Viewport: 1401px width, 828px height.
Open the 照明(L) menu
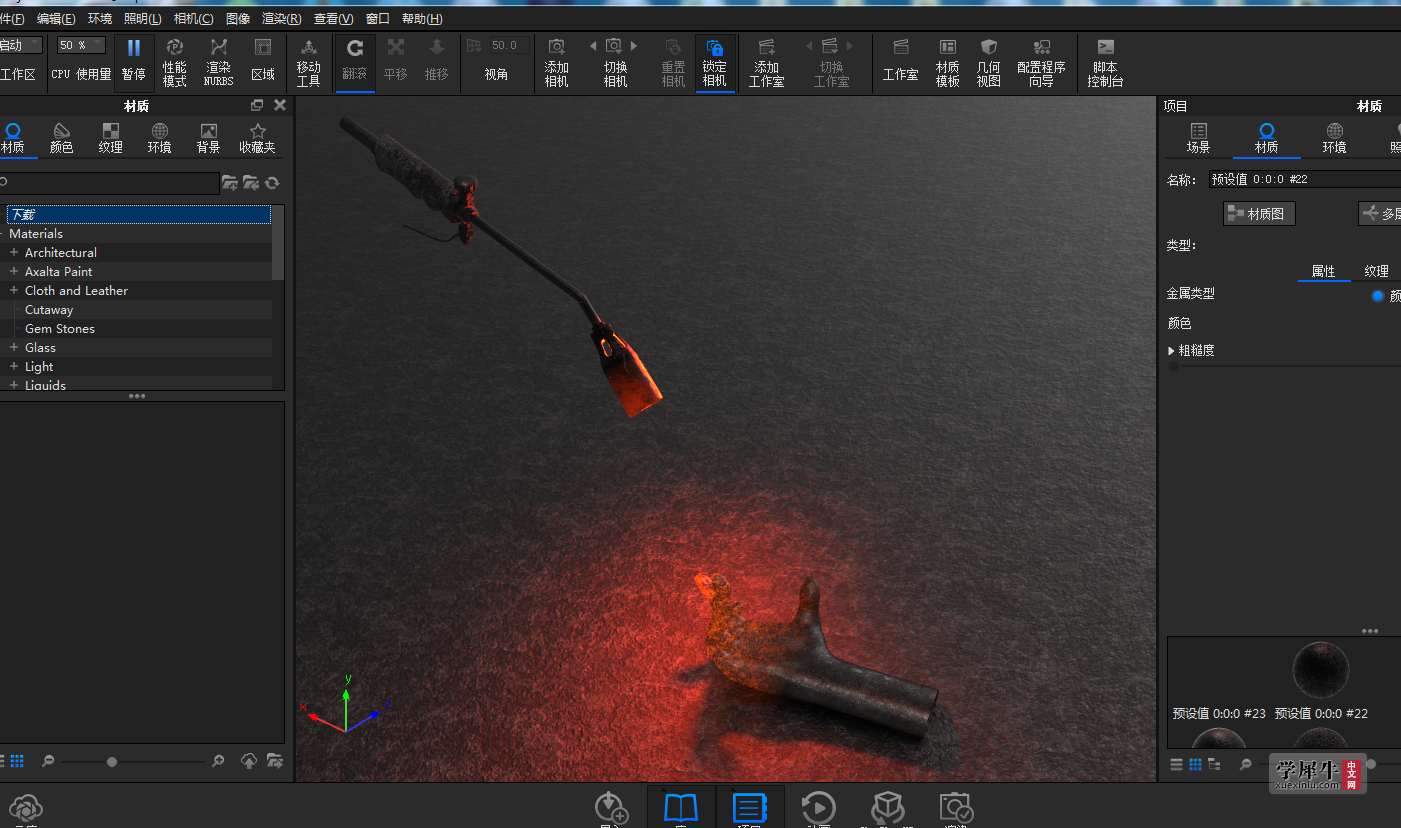click(x=143, y=19)
